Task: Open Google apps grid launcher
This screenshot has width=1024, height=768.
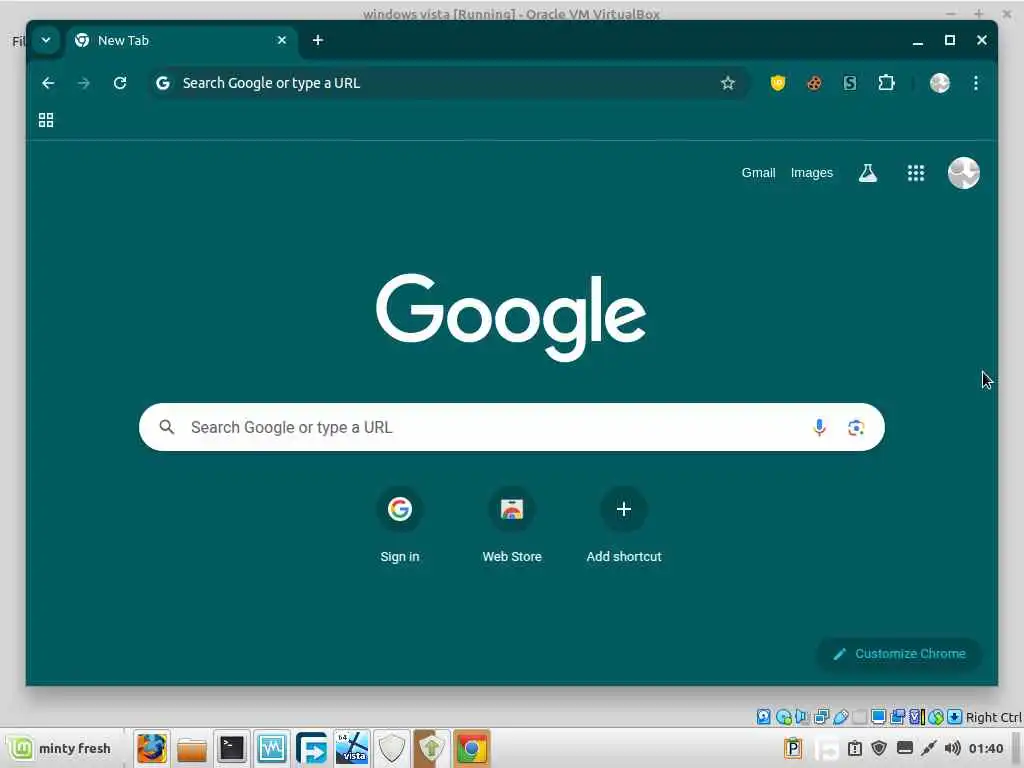Action: pyautogui.click(x=916, y=173)
